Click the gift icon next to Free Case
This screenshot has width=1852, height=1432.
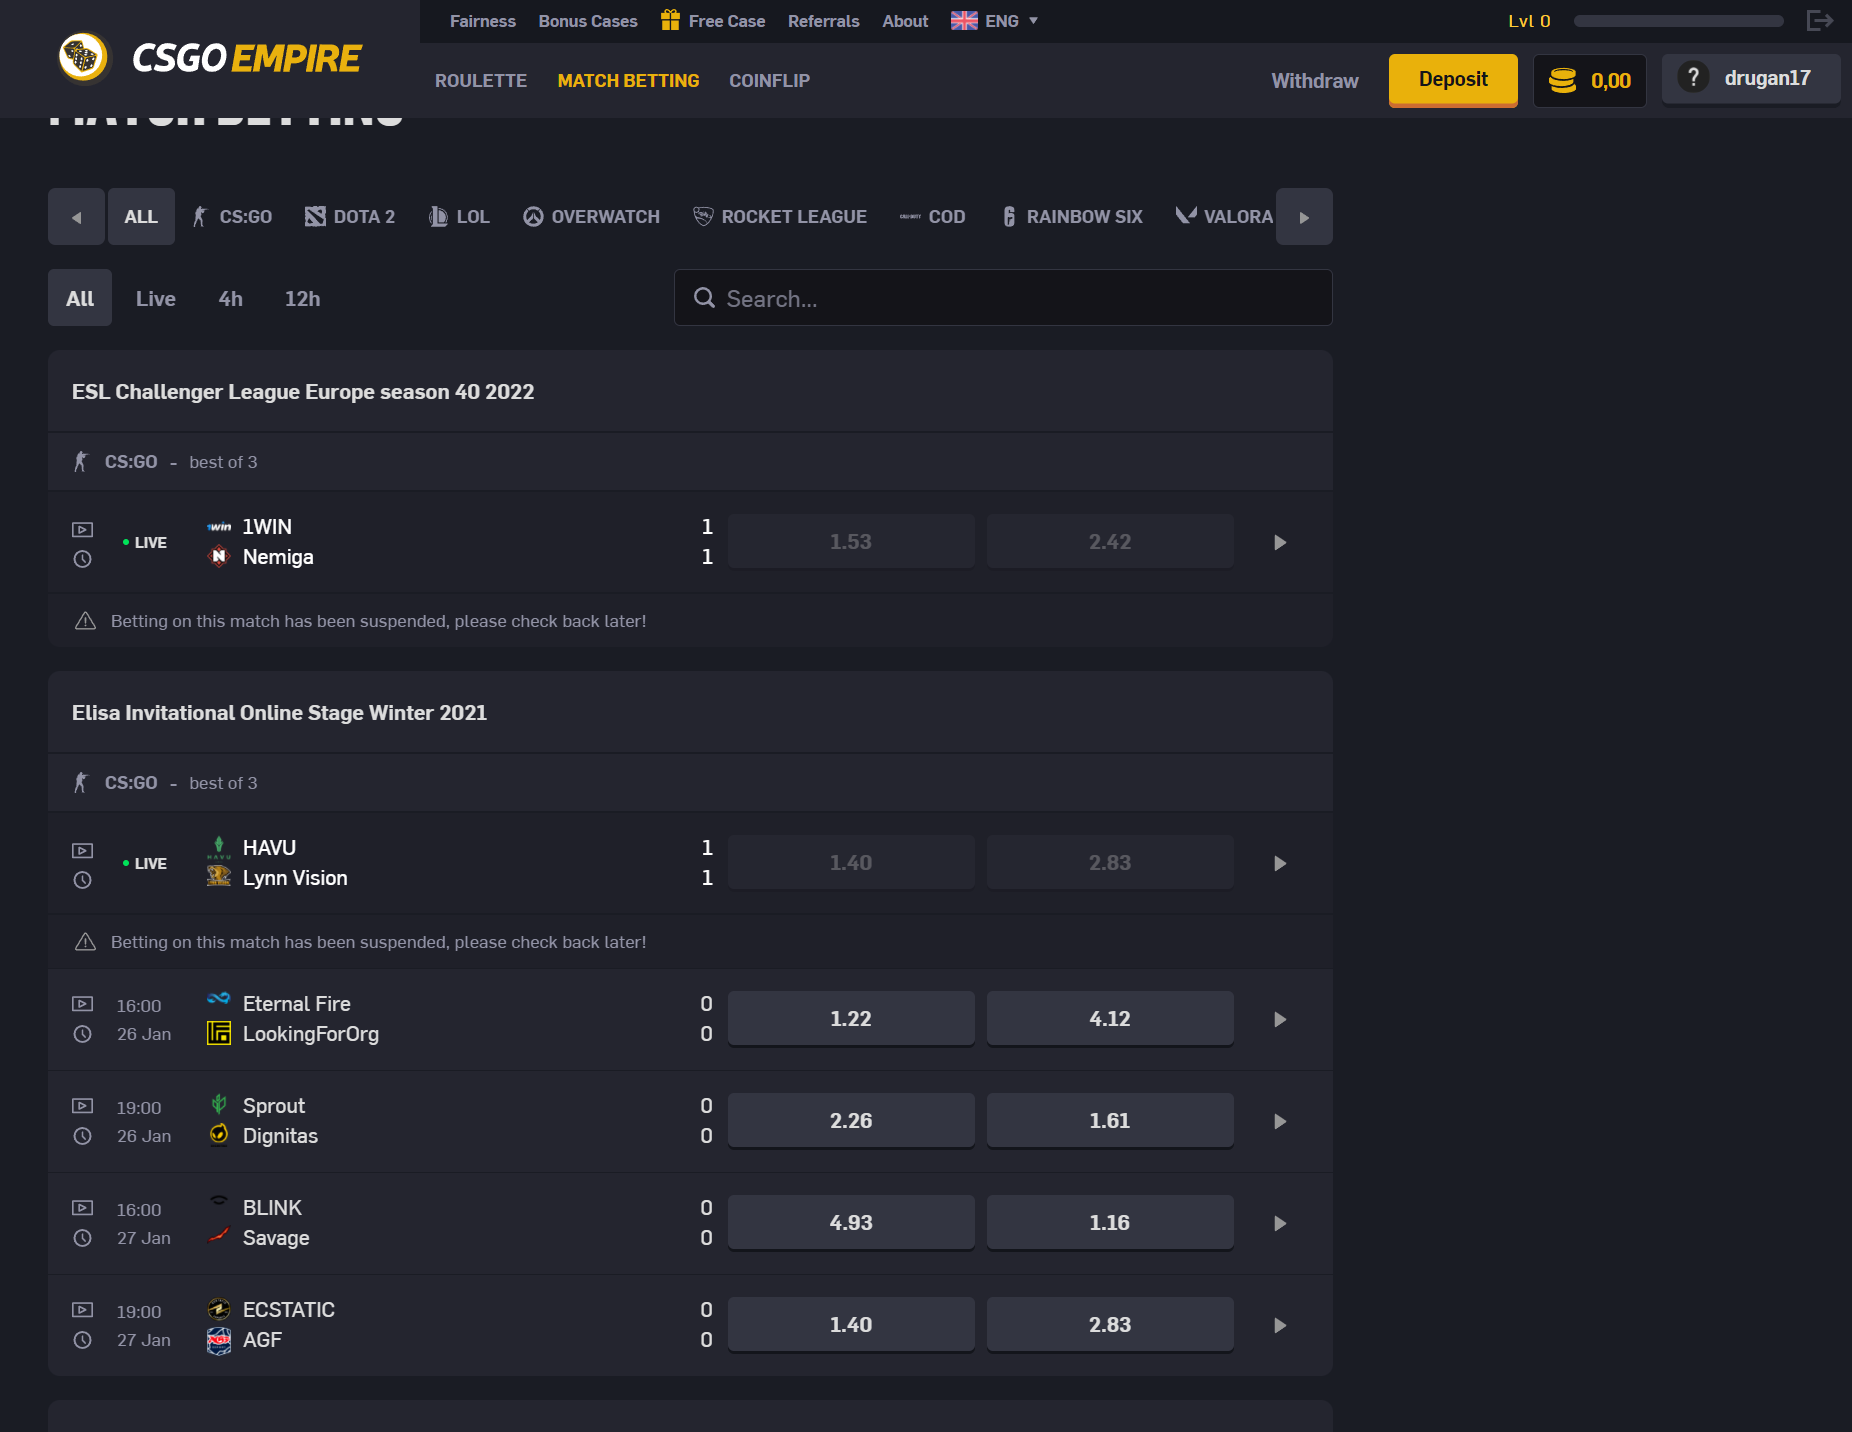pos(670,20)
